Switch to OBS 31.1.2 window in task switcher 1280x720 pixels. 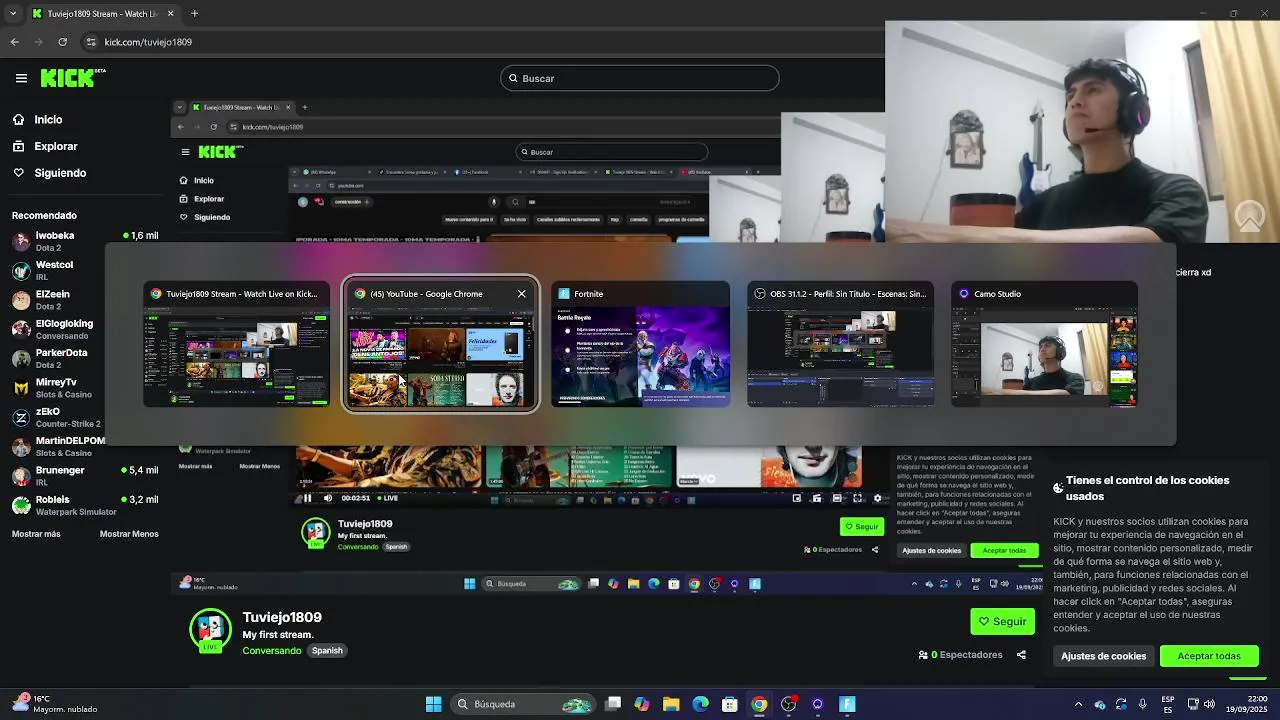pos(840,344)
